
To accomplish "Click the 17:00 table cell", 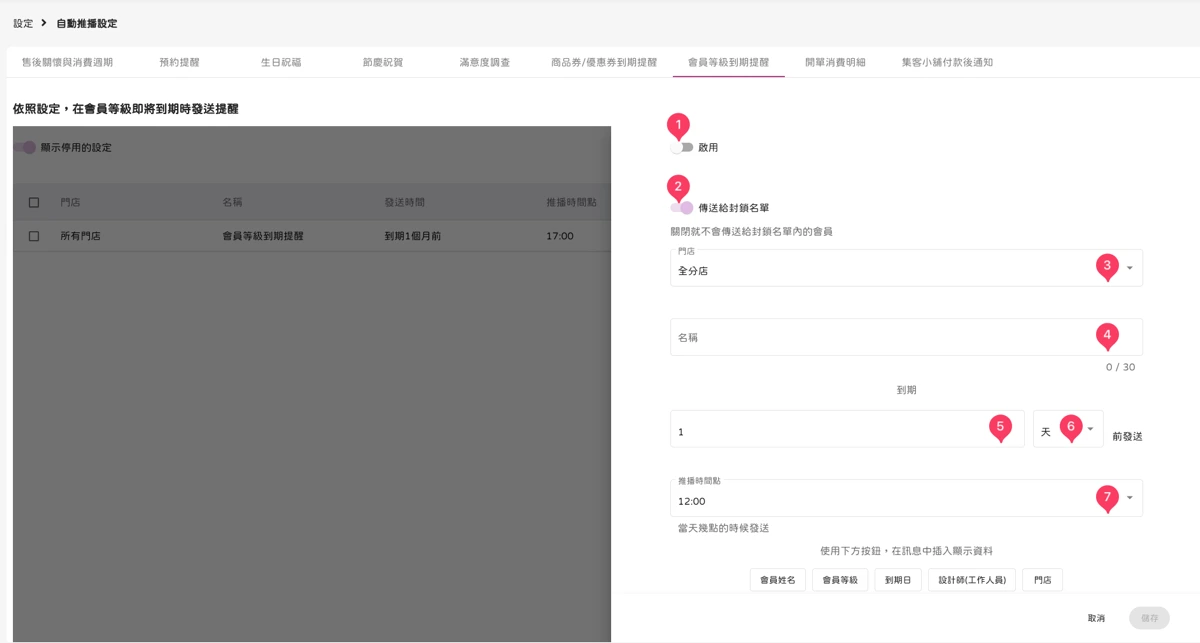I will (560, 236).
